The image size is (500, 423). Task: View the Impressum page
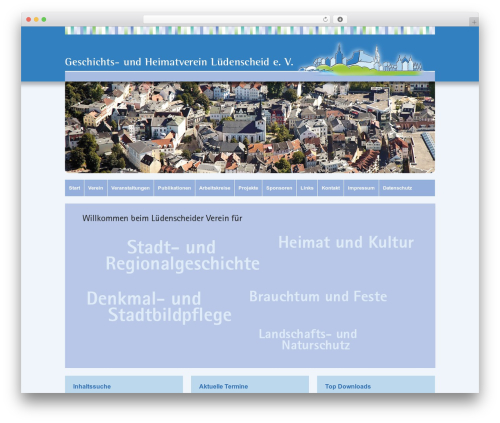tap(361, 188)
